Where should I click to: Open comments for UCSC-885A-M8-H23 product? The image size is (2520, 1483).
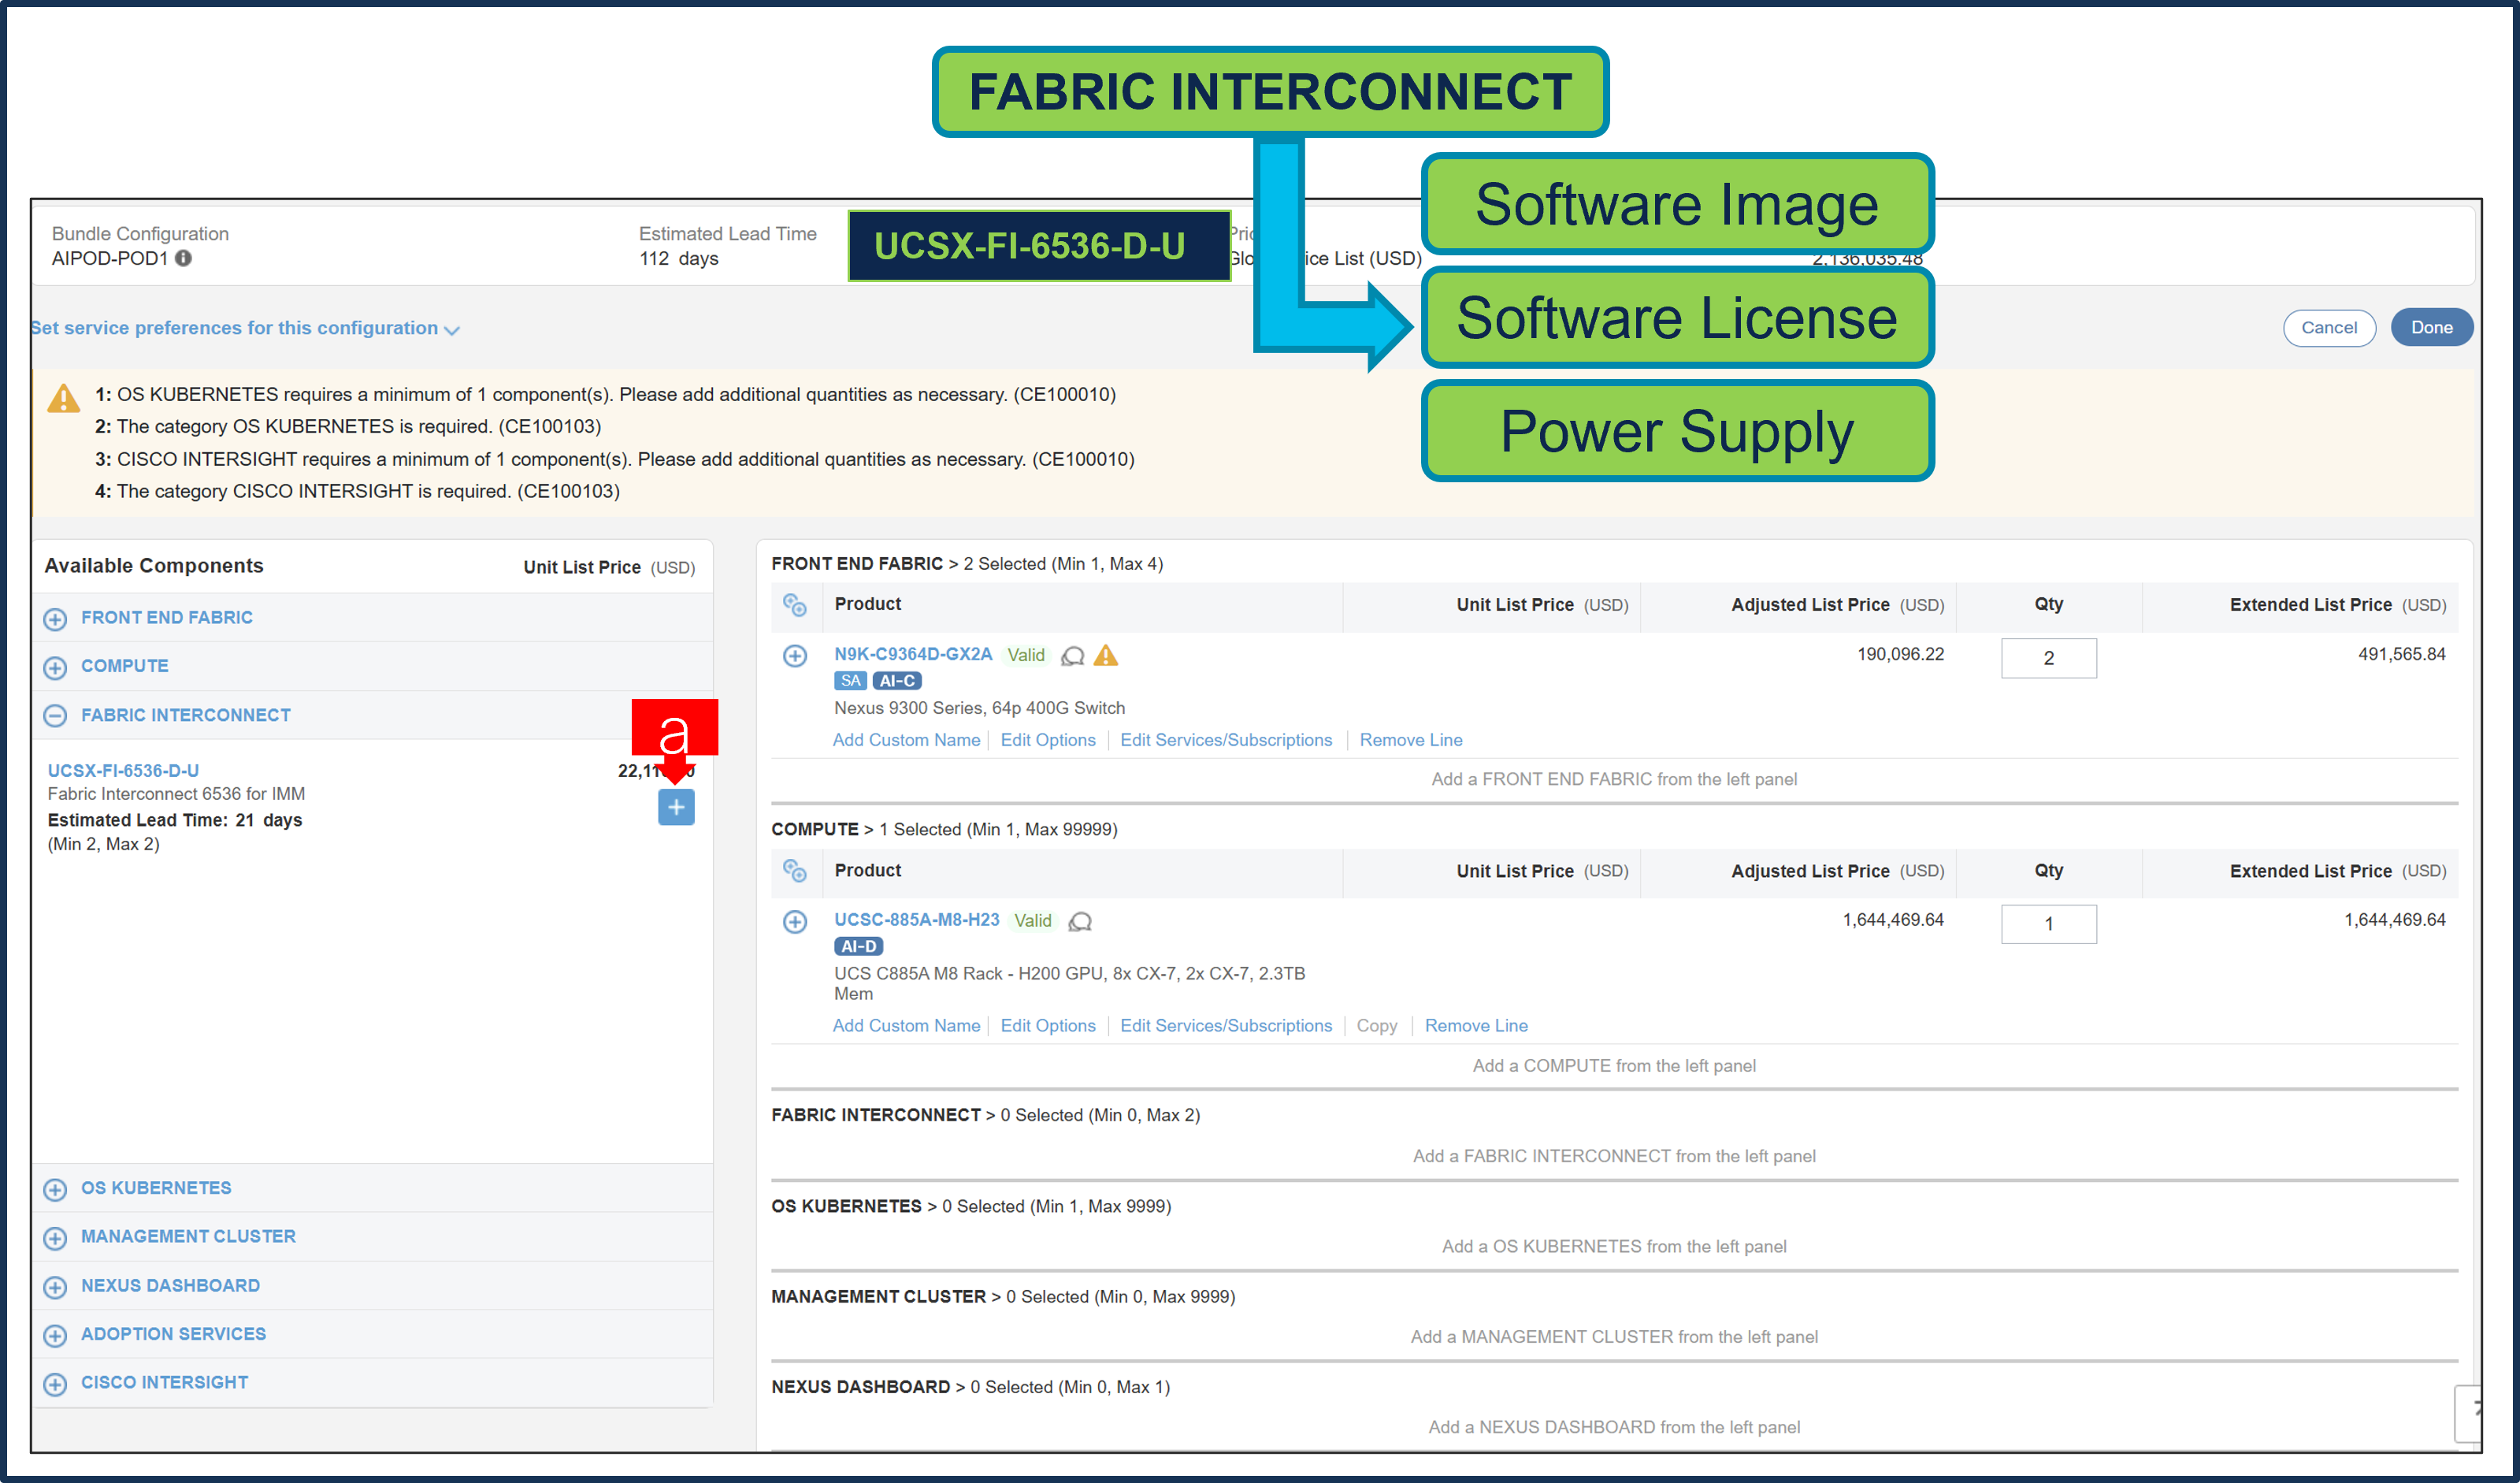click(x=1080, y=921)
